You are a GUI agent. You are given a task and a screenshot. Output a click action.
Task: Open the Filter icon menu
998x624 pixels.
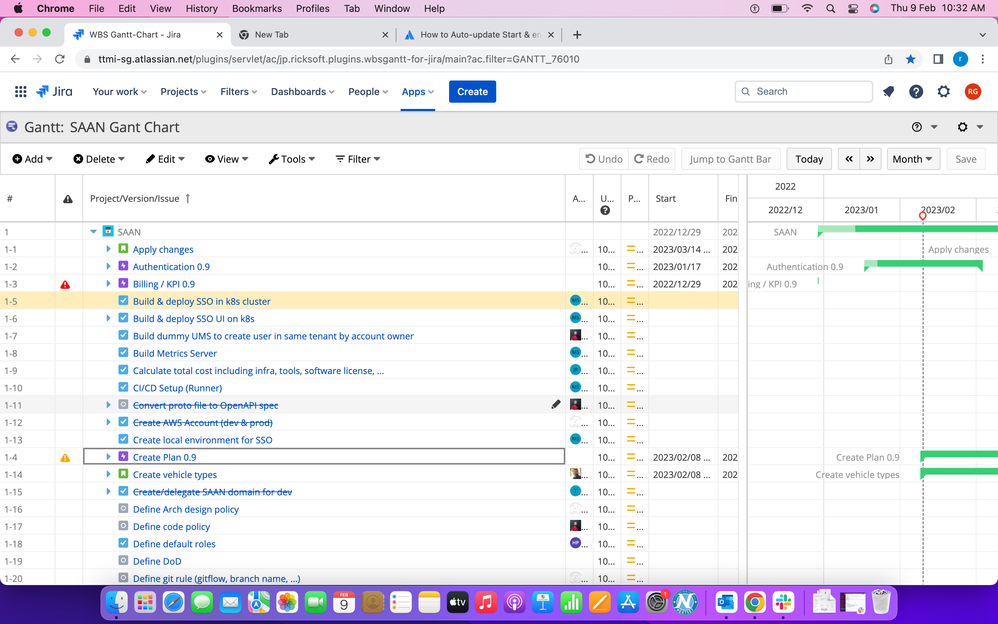(338, 158)
